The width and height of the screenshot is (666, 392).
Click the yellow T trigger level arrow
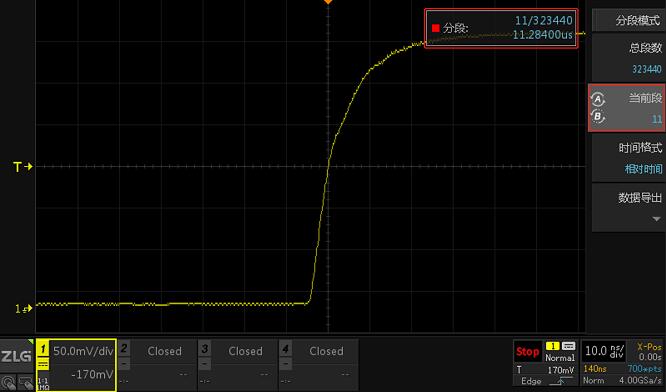(x=23, y=167)
